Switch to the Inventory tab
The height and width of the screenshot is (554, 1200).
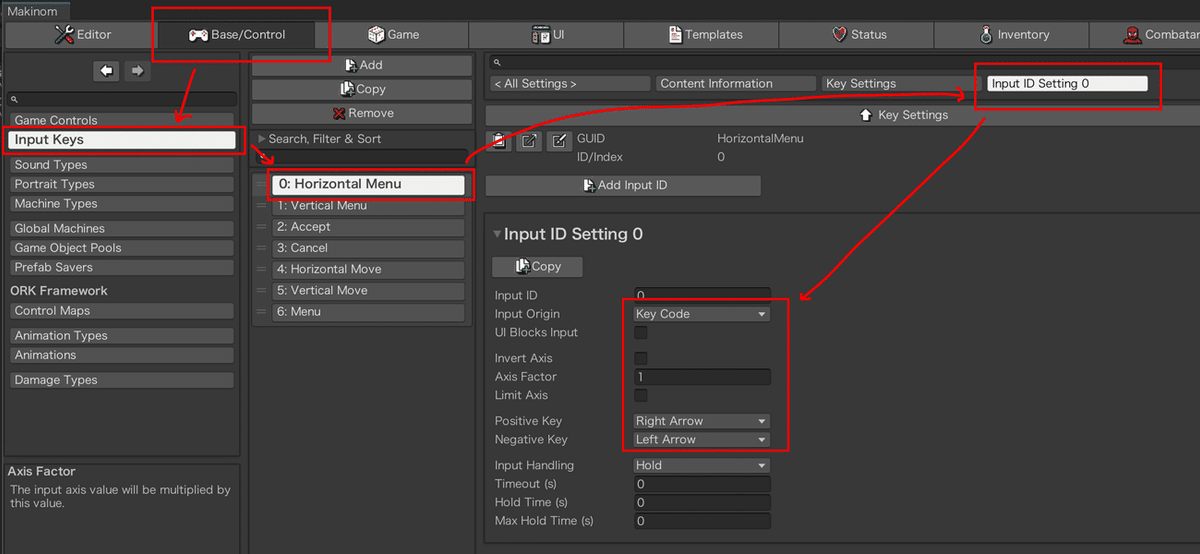click(1012, 34)
